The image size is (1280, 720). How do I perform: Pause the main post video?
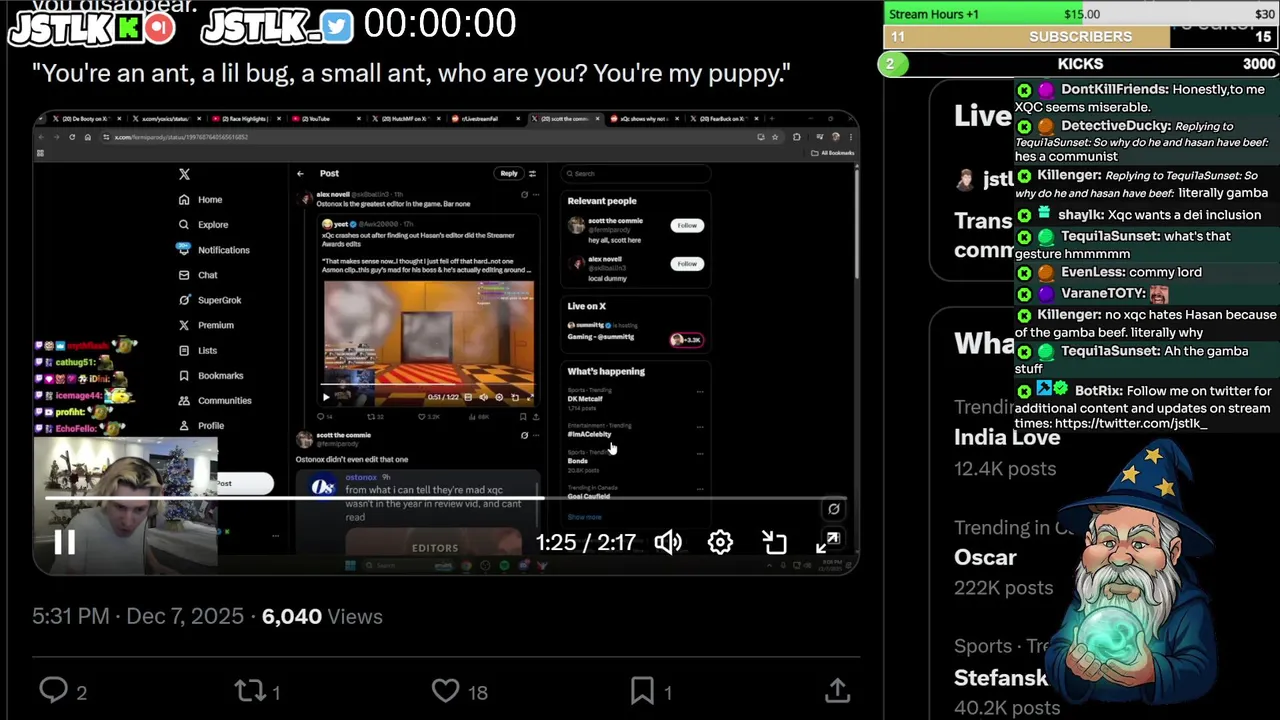[x=65, y=542]
